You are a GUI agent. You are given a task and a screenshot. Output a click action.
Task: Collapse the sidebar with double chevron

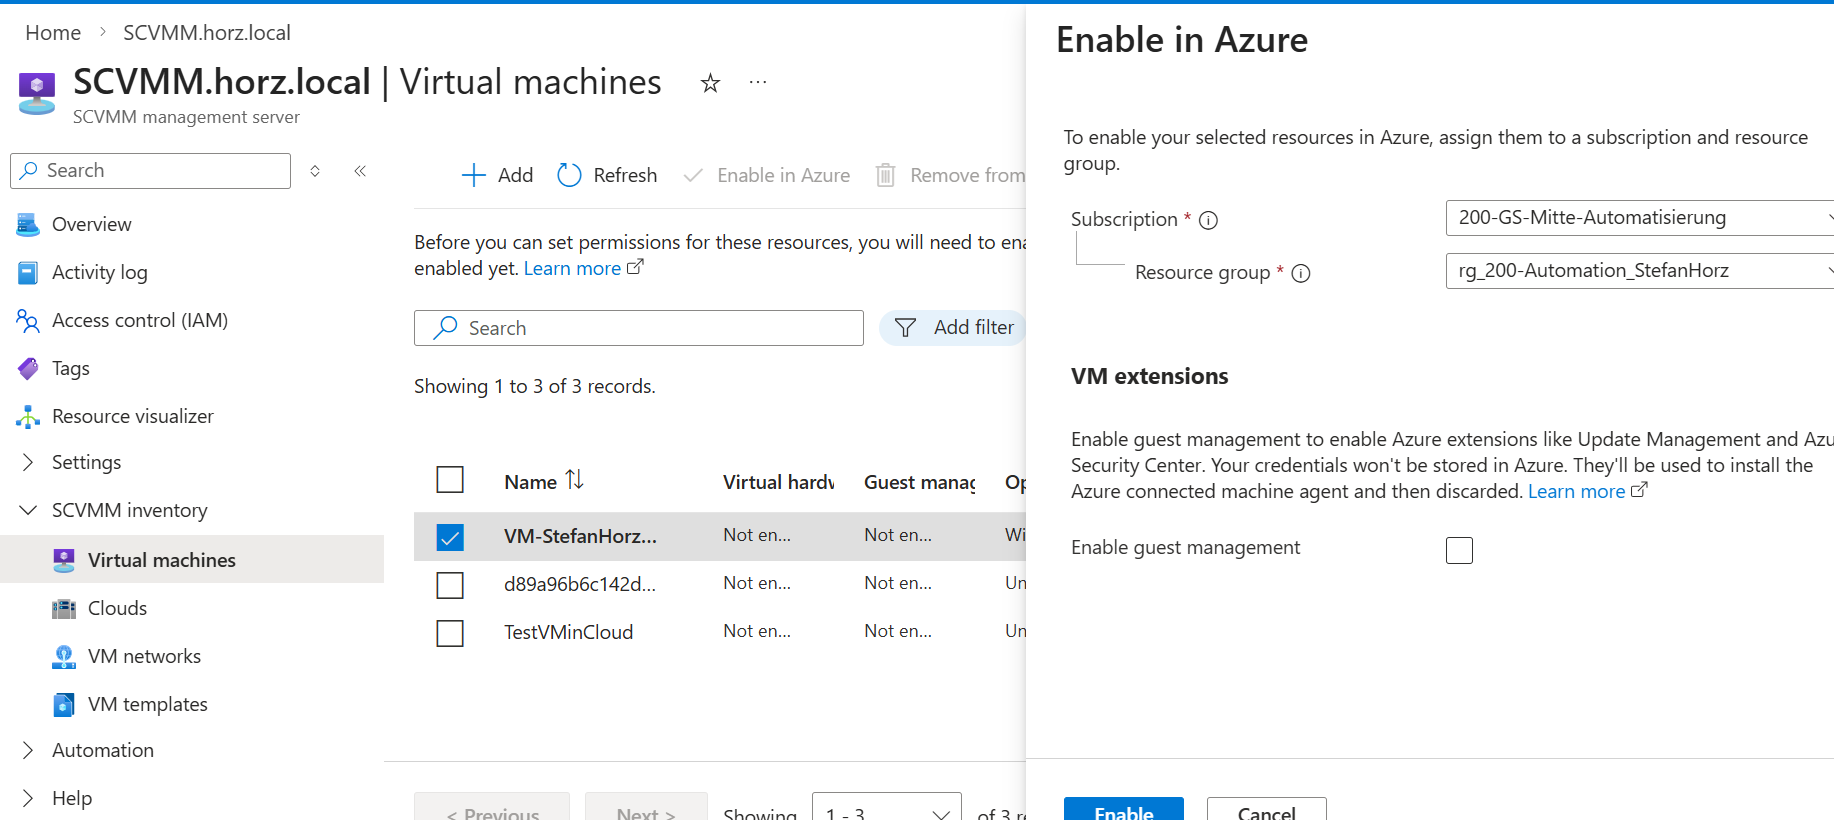coord(360,171)
